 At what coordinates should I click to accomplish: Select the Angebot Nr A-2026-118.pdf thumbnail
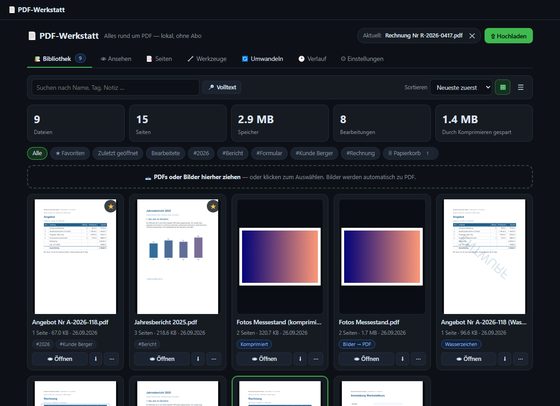point(75,257)
